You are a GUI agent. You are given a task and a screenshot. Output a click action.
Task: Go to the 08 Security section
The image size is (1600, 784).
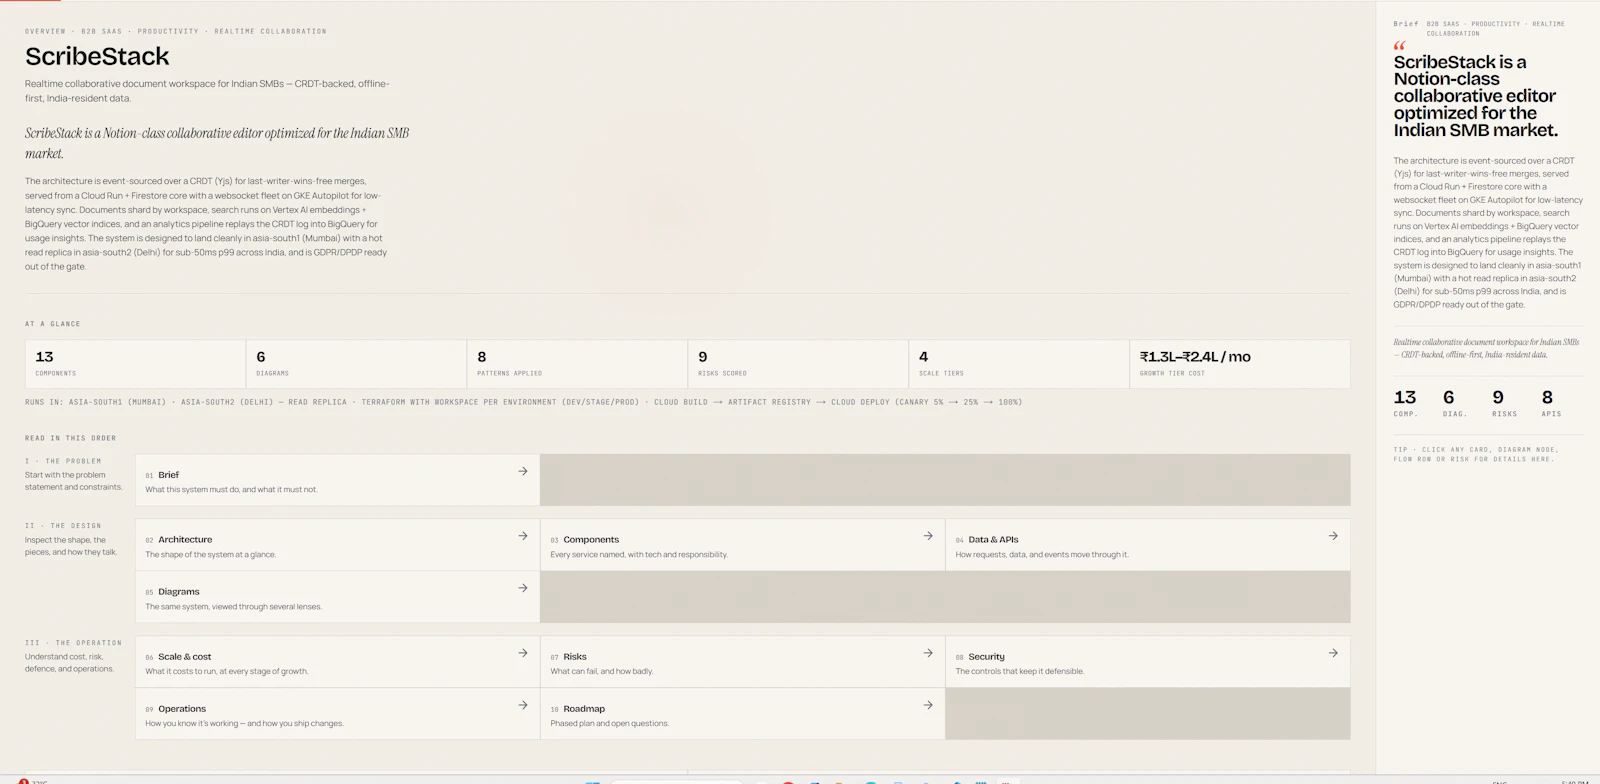click(1148, 662)
